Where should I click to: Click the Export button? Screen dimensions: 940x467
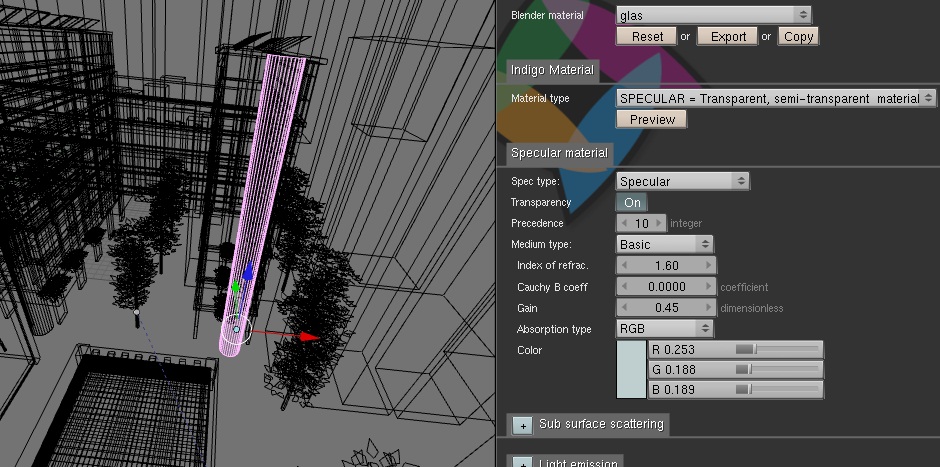(727, 36)
